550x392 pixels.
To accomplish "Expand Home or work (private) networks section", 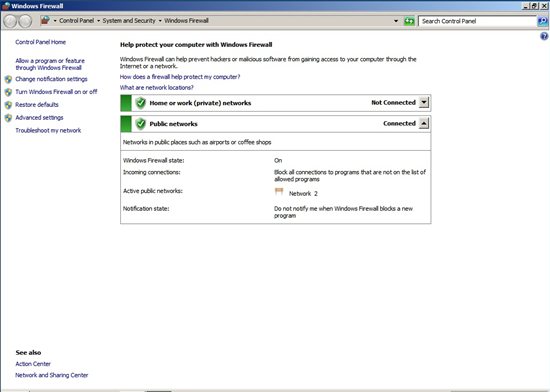I will click(424, 103).
